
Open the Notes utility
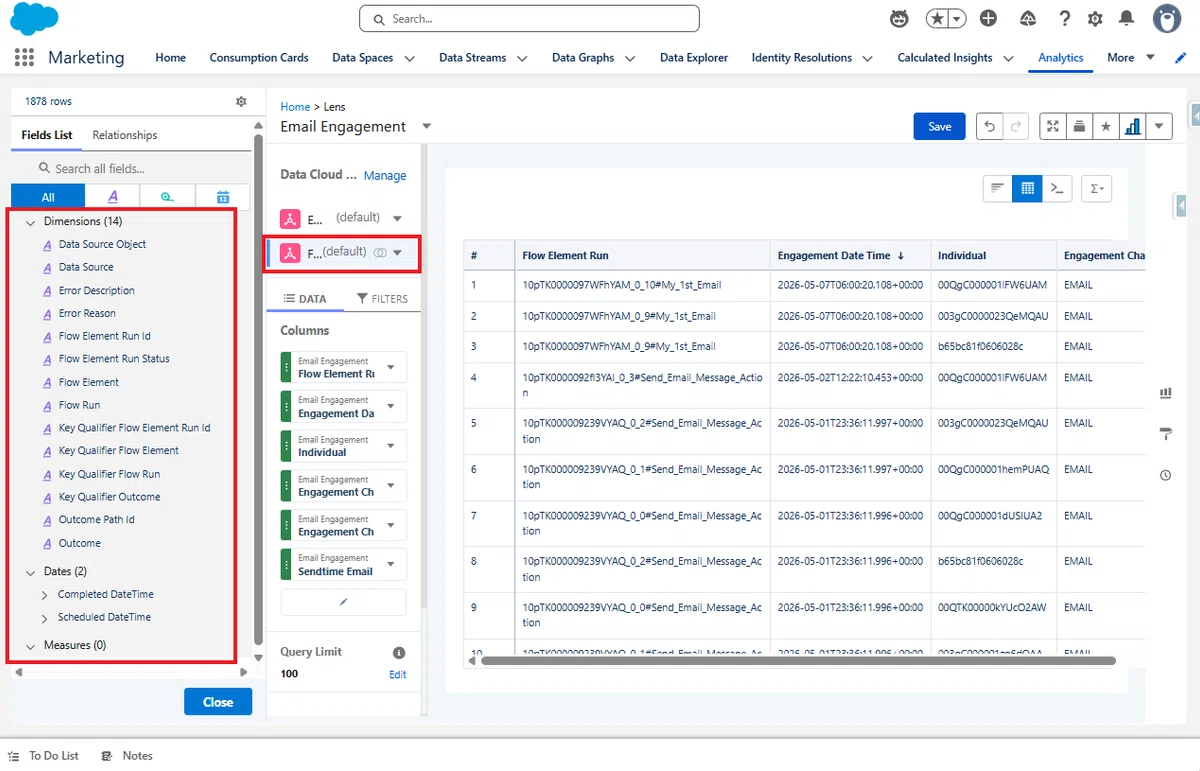coord(127,756)
